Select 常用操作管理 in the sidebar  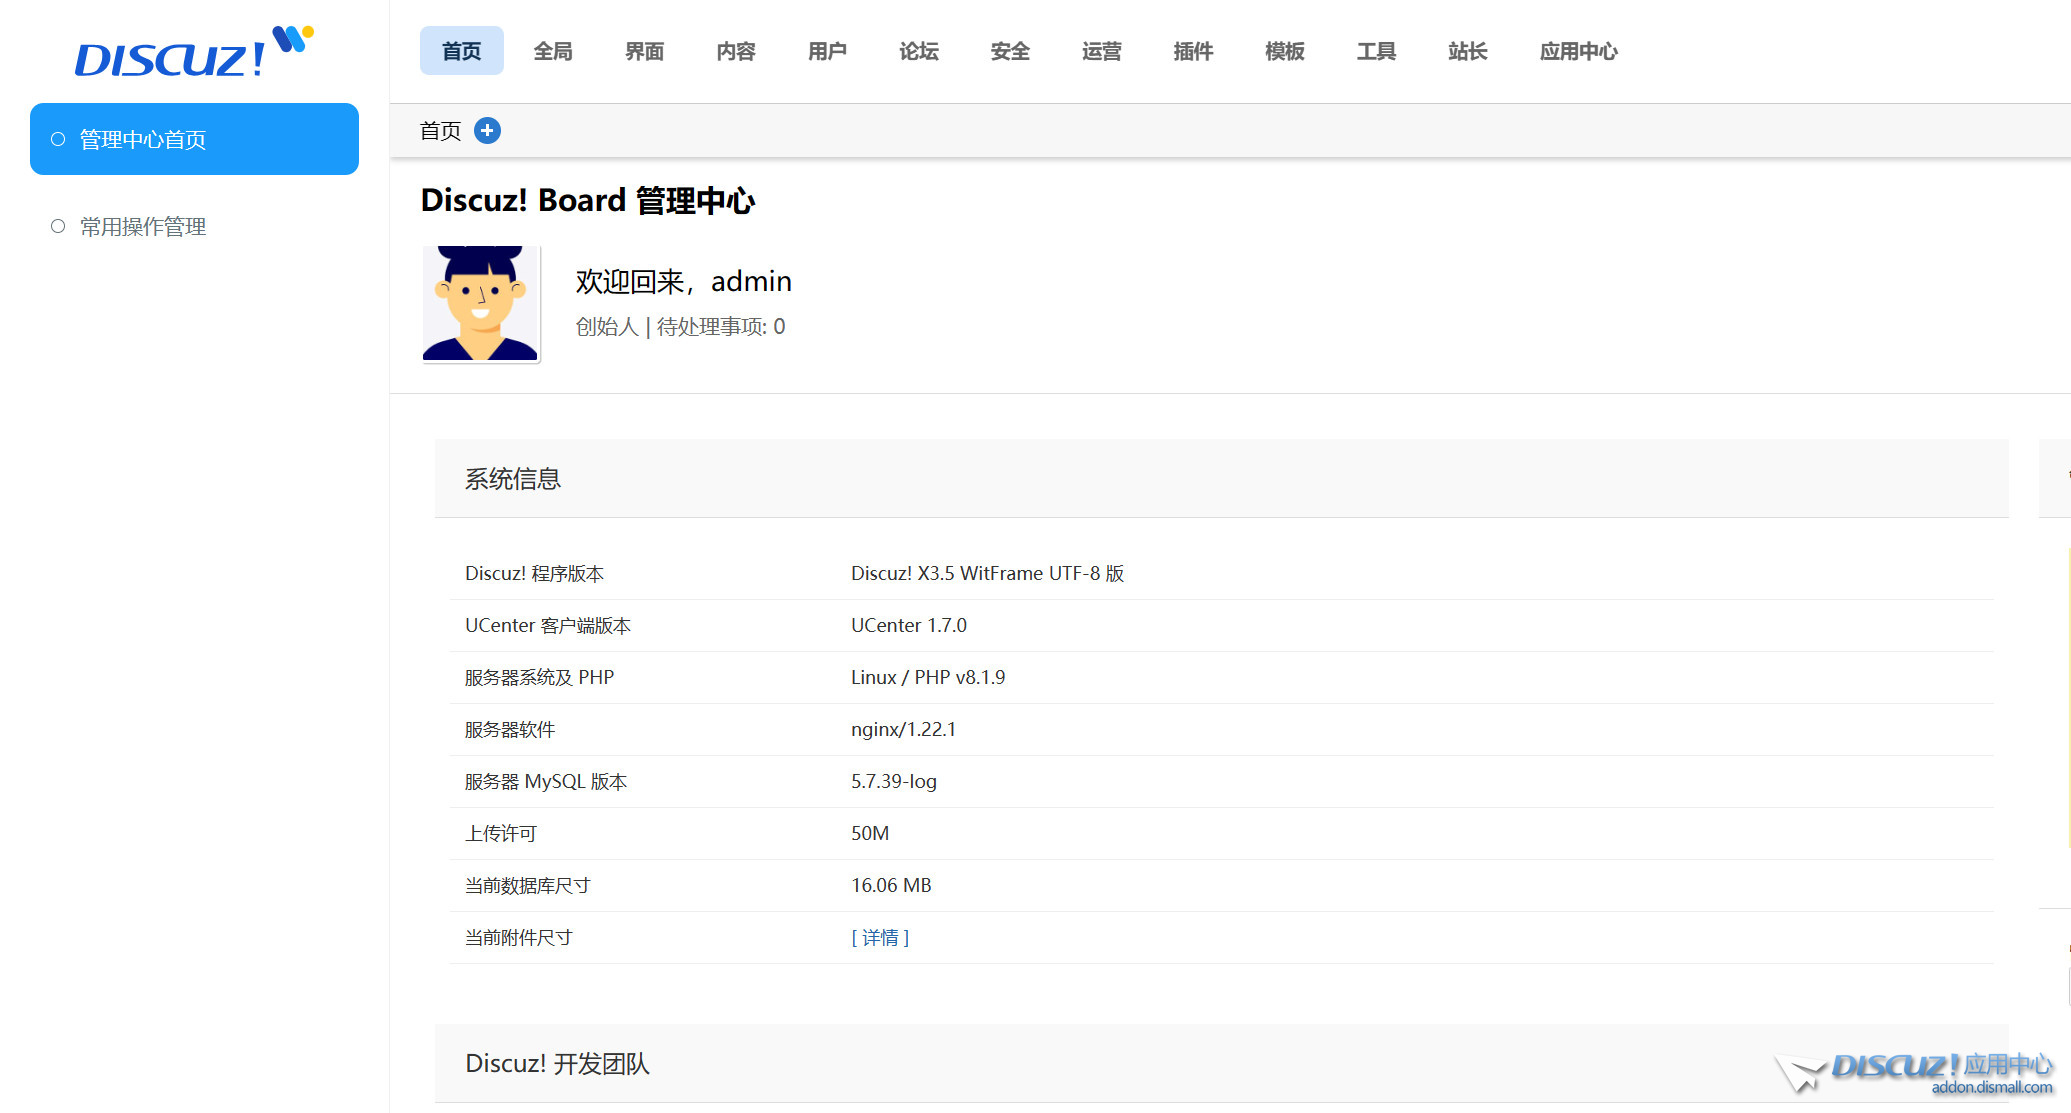pos(143,227)
